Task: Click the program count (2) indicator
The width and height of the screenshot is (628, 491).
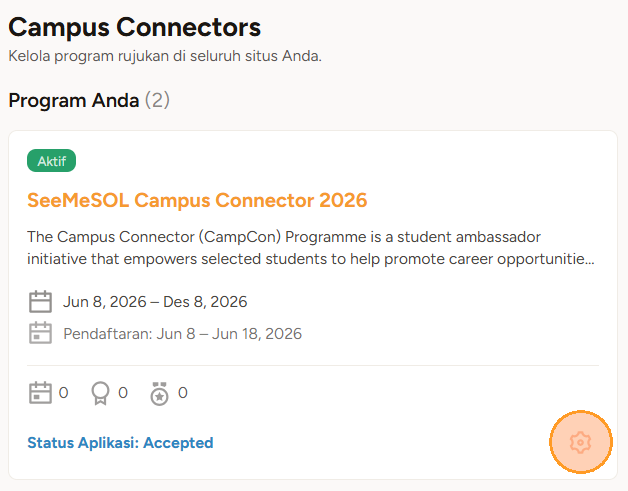Action: [x=157, y=100]
